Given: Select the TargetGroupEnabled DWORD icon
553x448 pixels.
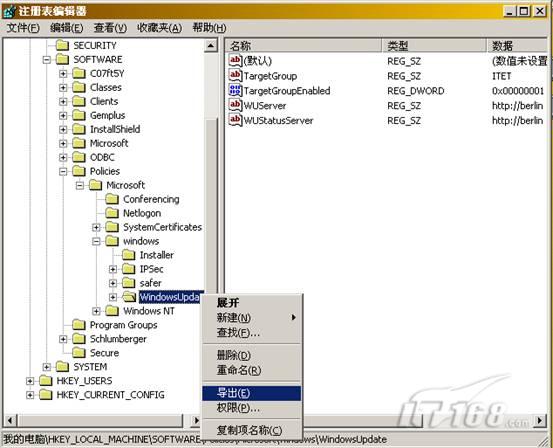Looking at the screenshot, I should click(235, 90).
